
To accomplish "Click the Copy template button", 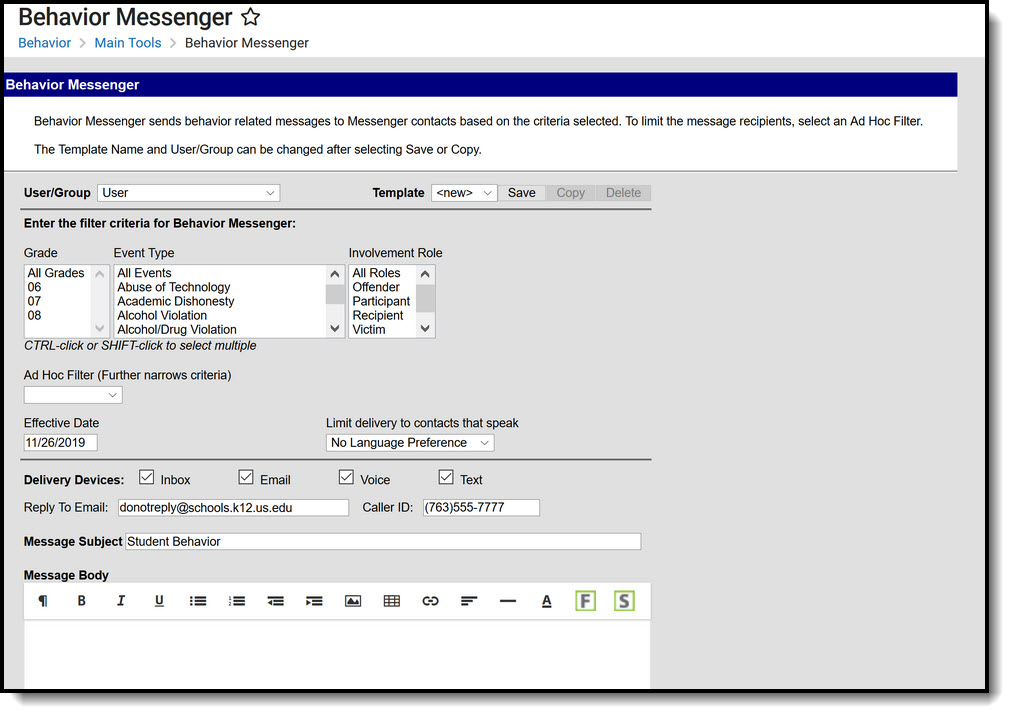I will 570,193.
